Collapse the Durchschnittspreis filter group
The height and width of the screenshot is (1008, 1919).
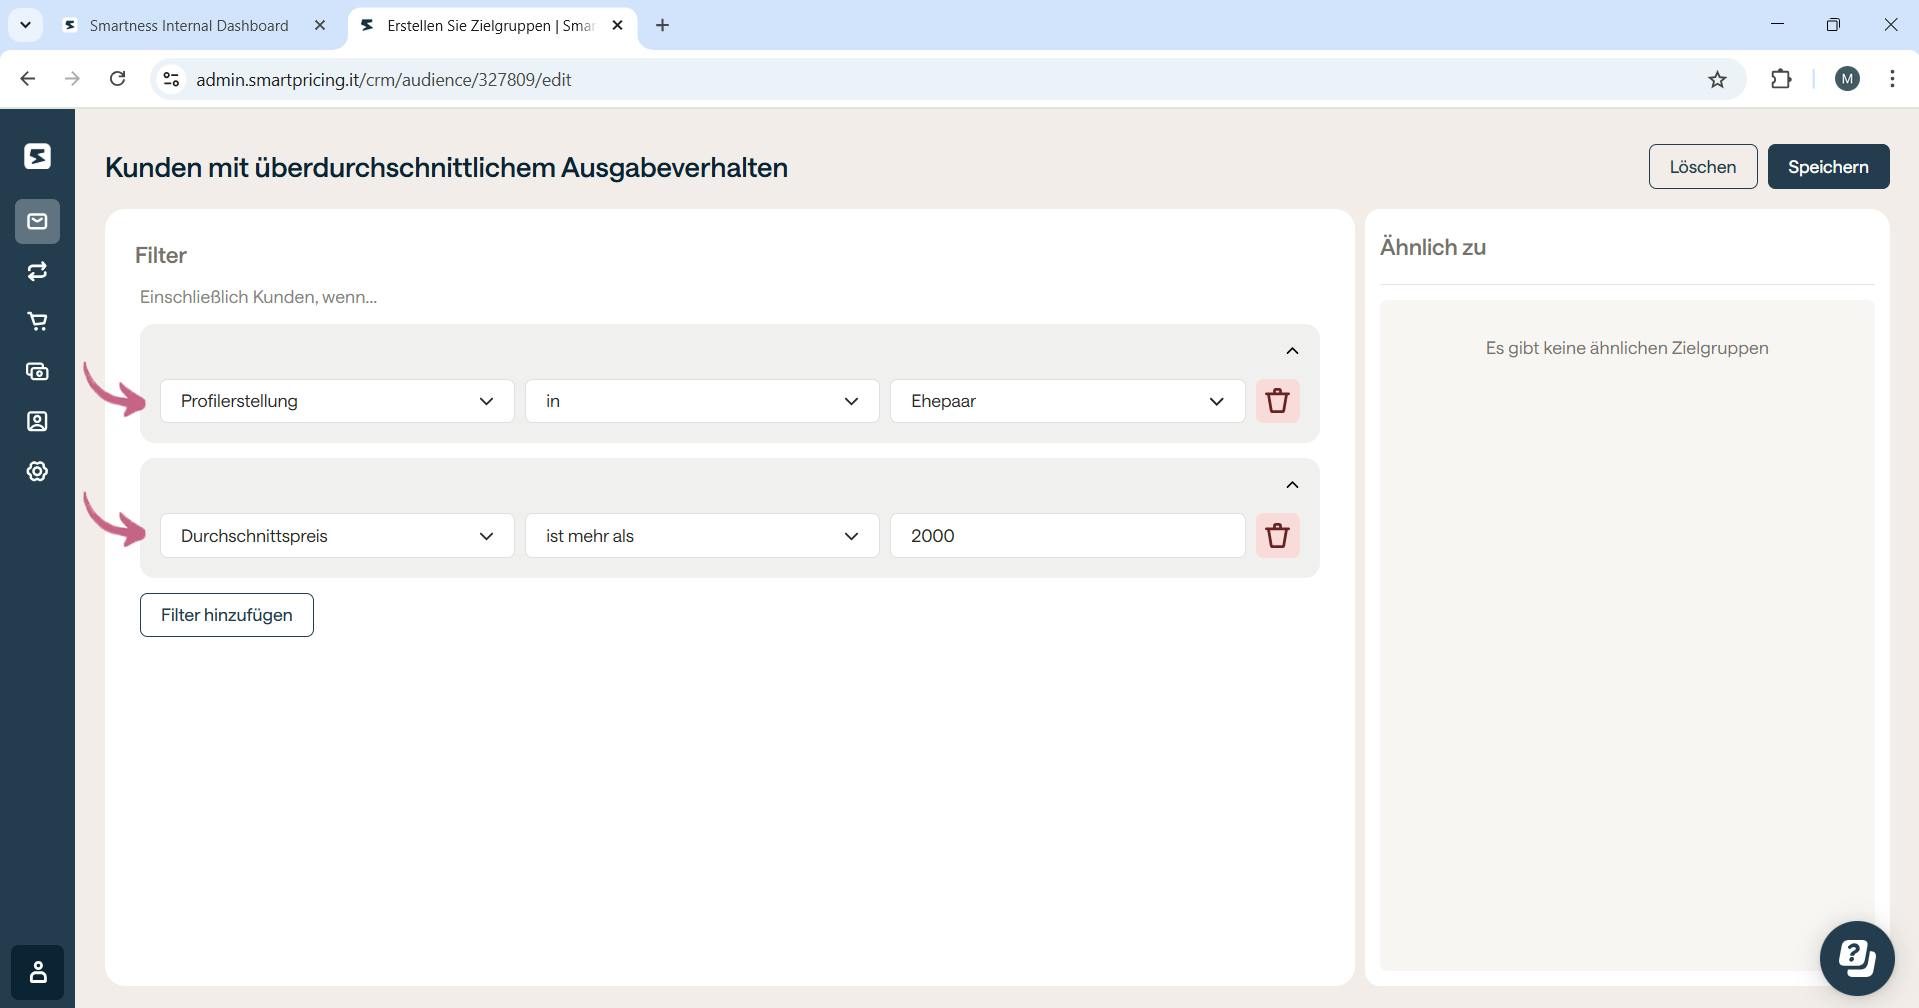tap(1292, 485)
